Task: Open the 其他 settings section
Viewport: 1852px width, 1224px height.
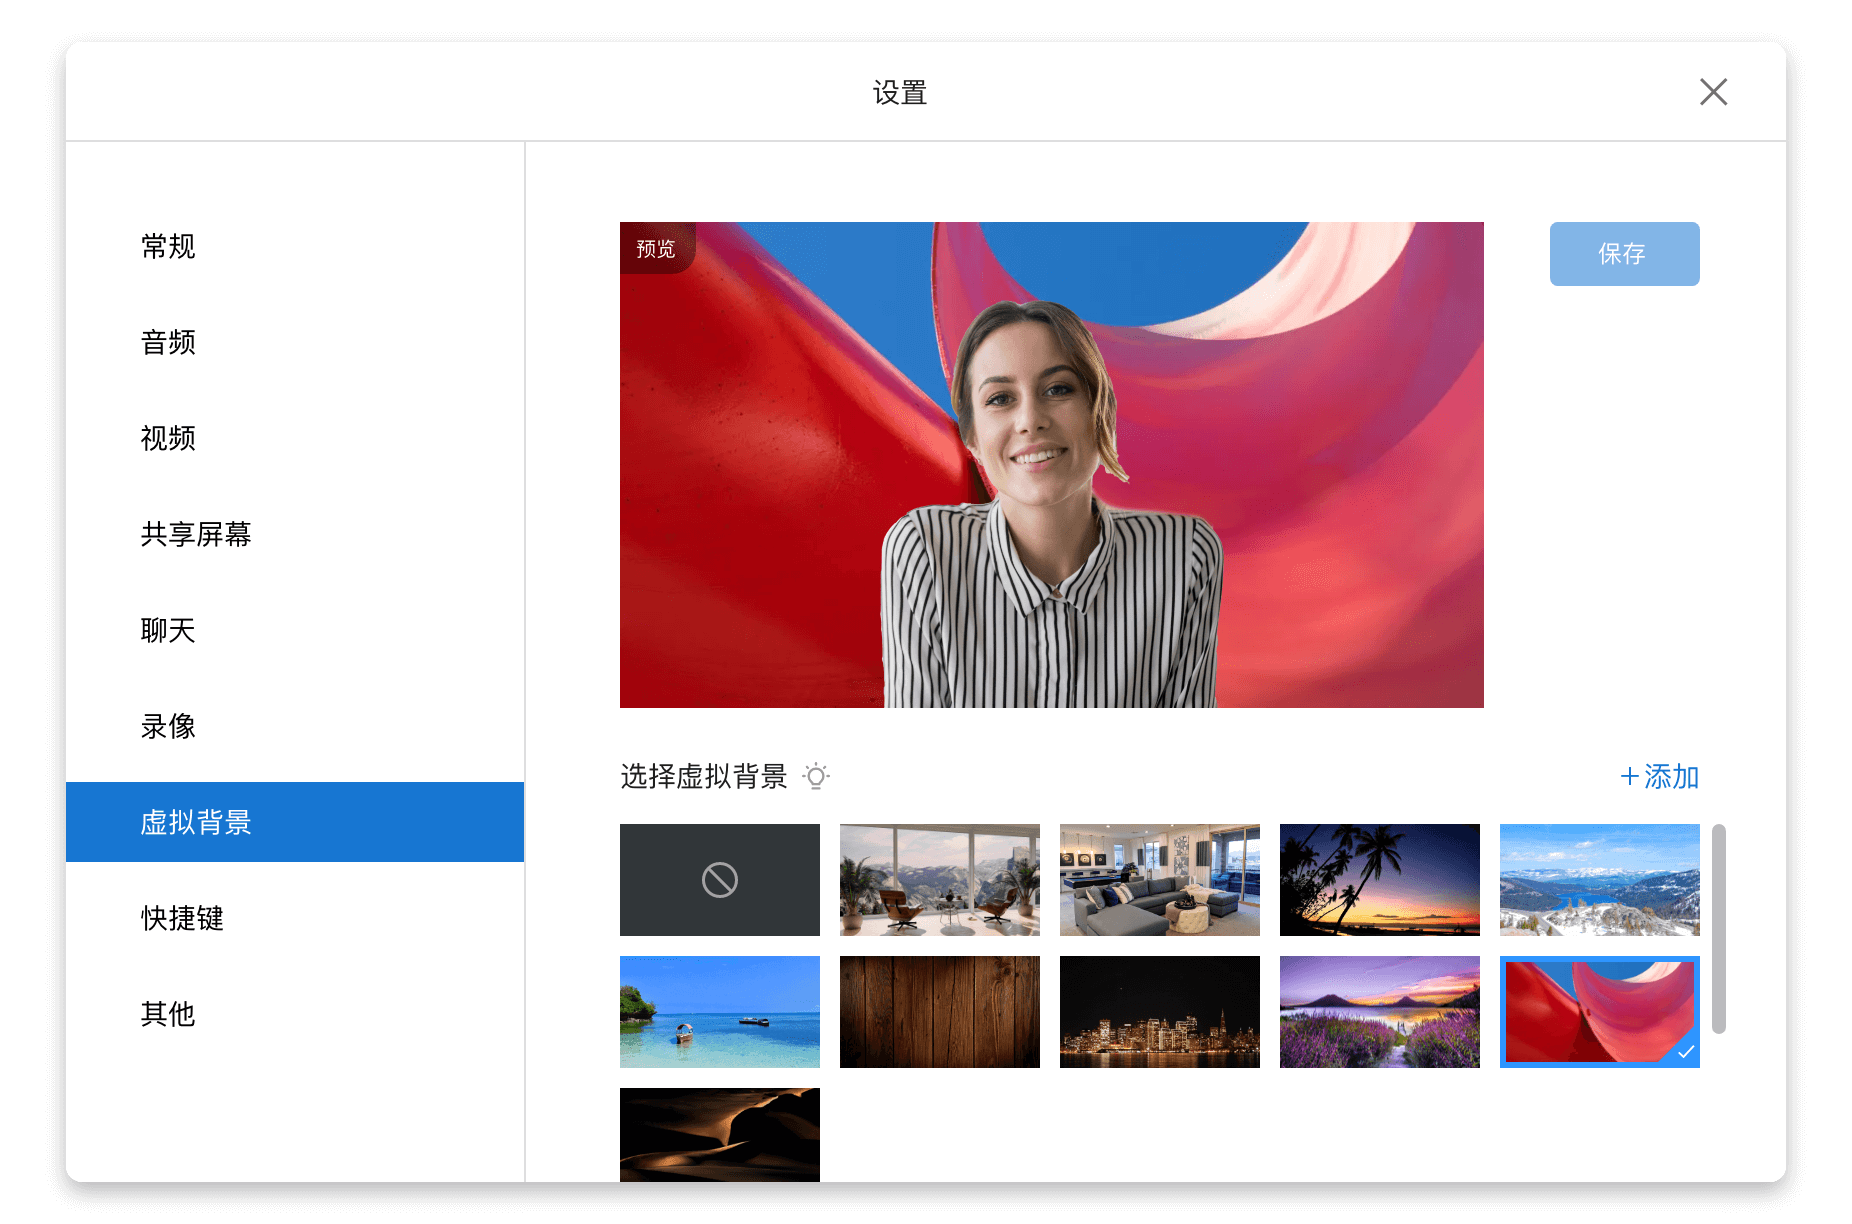Action: [x=168, y=1015]
